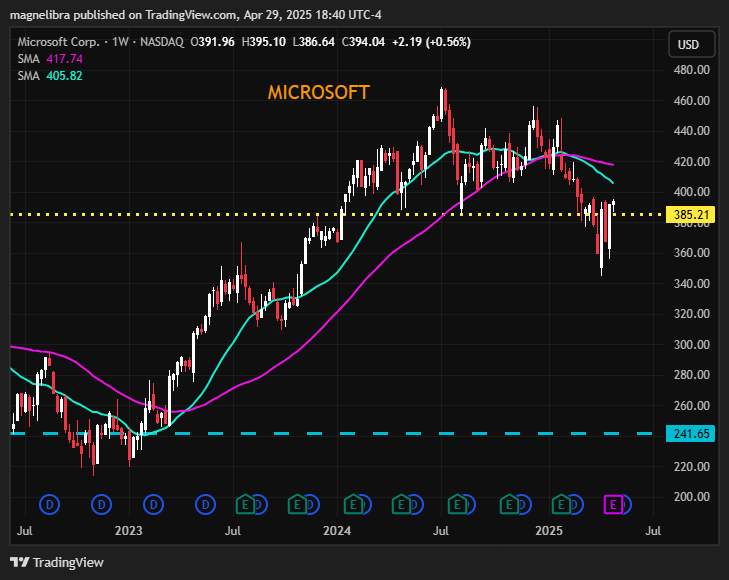Viewport: 729px width, 580px height.
Task: Click the 220.00 price axis label
Action: pyautogui.click(x=691, y=466)
